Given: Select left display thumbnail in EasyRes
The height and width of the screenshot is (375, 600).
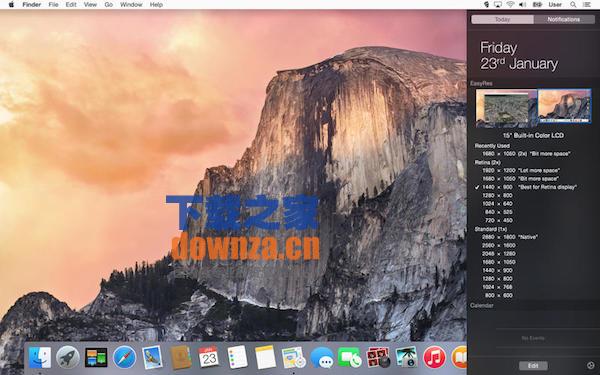Looking at the screenshot, I should click(x=506, y=108).
